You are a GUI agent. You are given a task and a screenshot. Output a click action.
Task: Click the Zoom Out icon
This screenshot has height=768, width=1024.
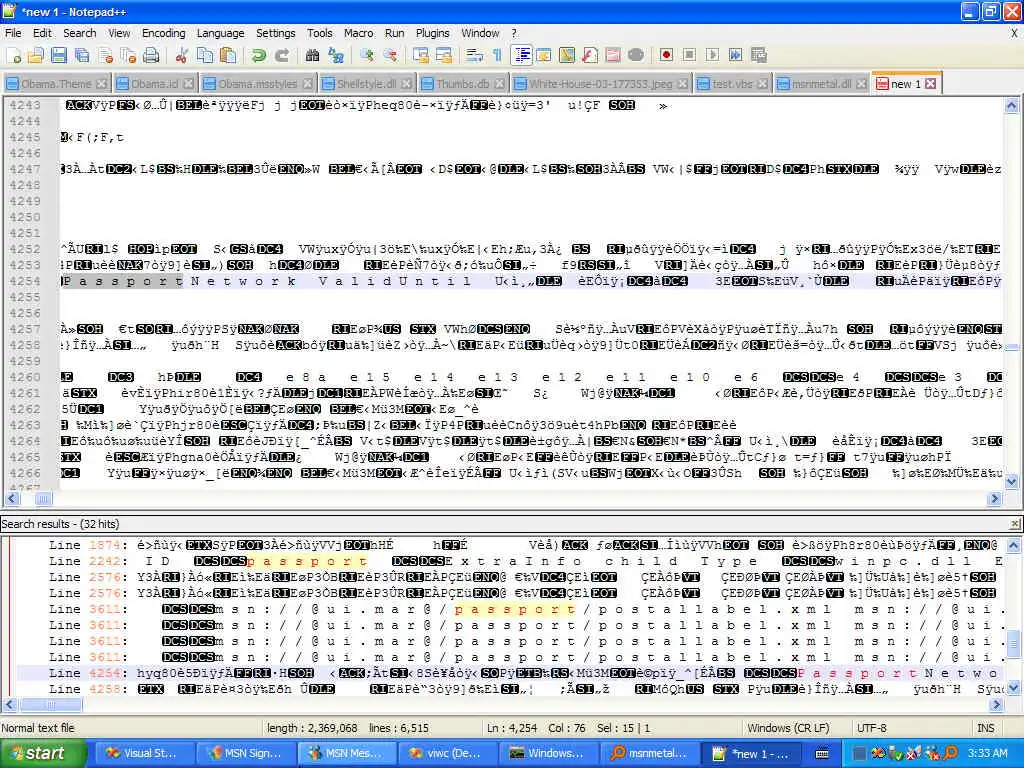coord(390,56)
